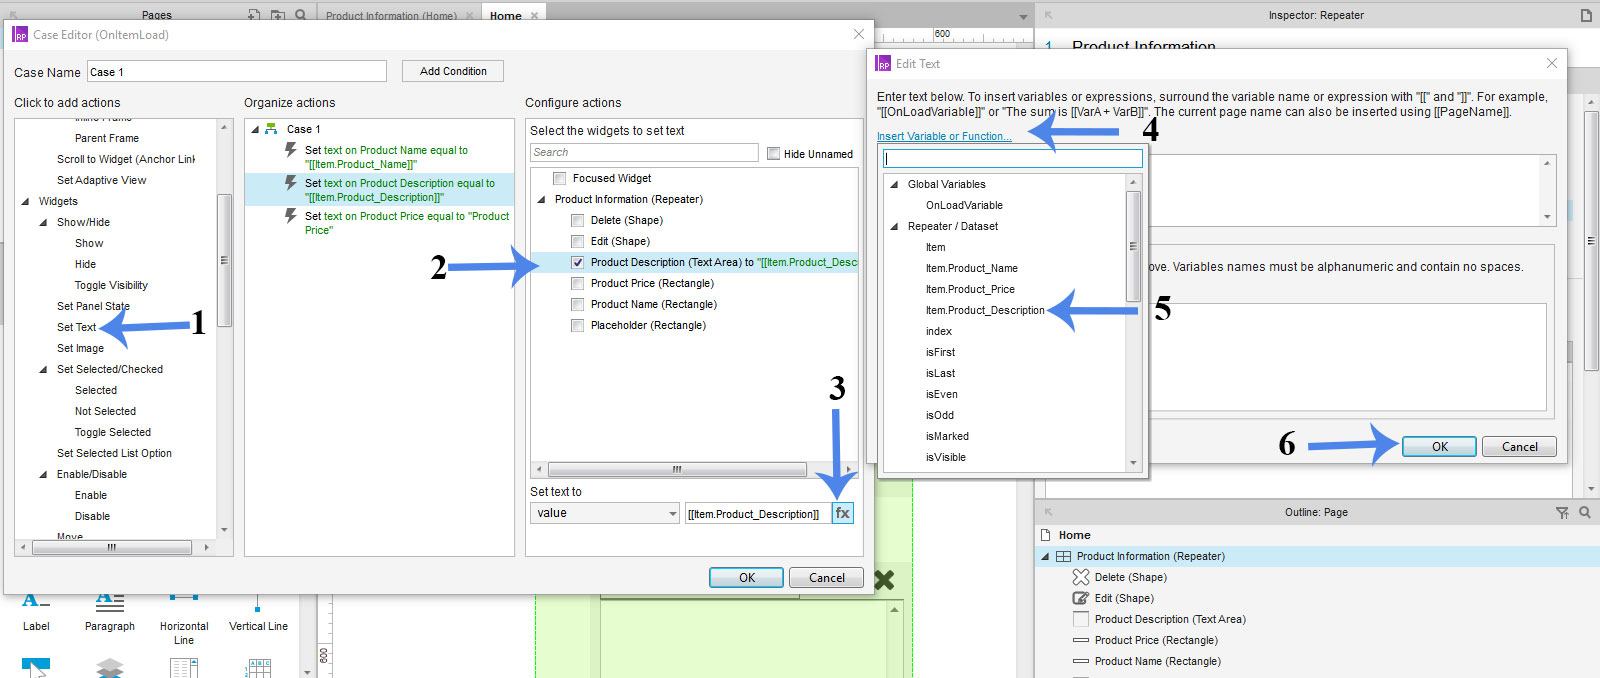Screen dimensions: 1600x678
Task: Check the Edit (Shape) checkbox in Case Editor
Action: 577,241
